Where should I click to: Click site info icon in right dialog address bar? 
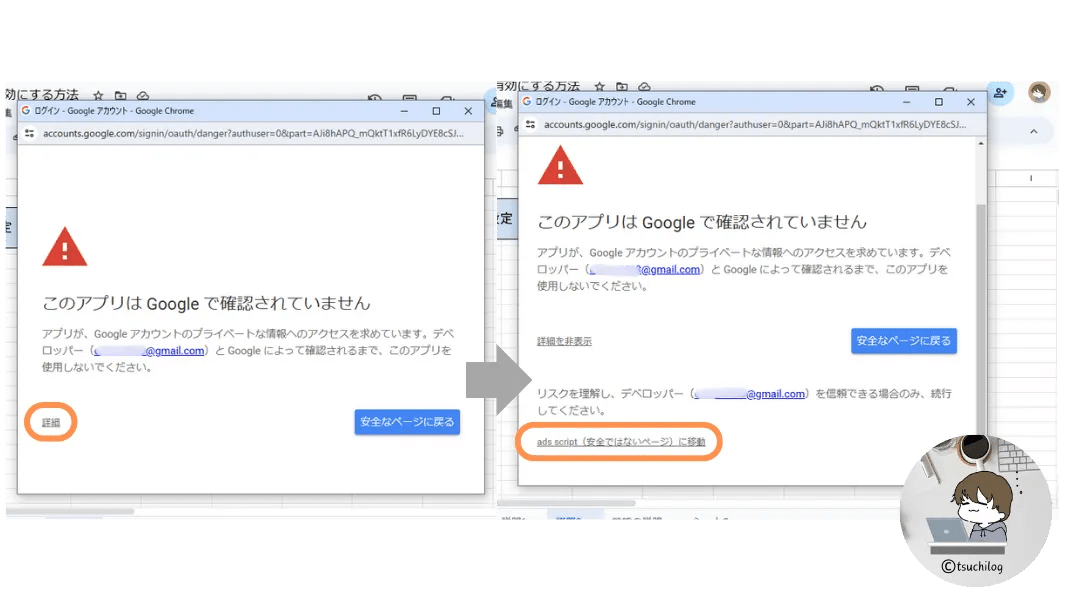[x=530, y=124]
